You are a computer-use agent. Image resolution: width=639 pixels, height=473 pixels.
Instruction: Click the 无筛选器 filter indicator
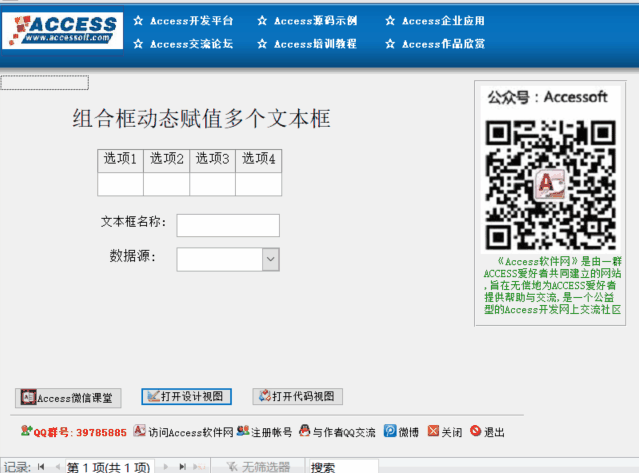pyautogui.click(x=258, y=467)
